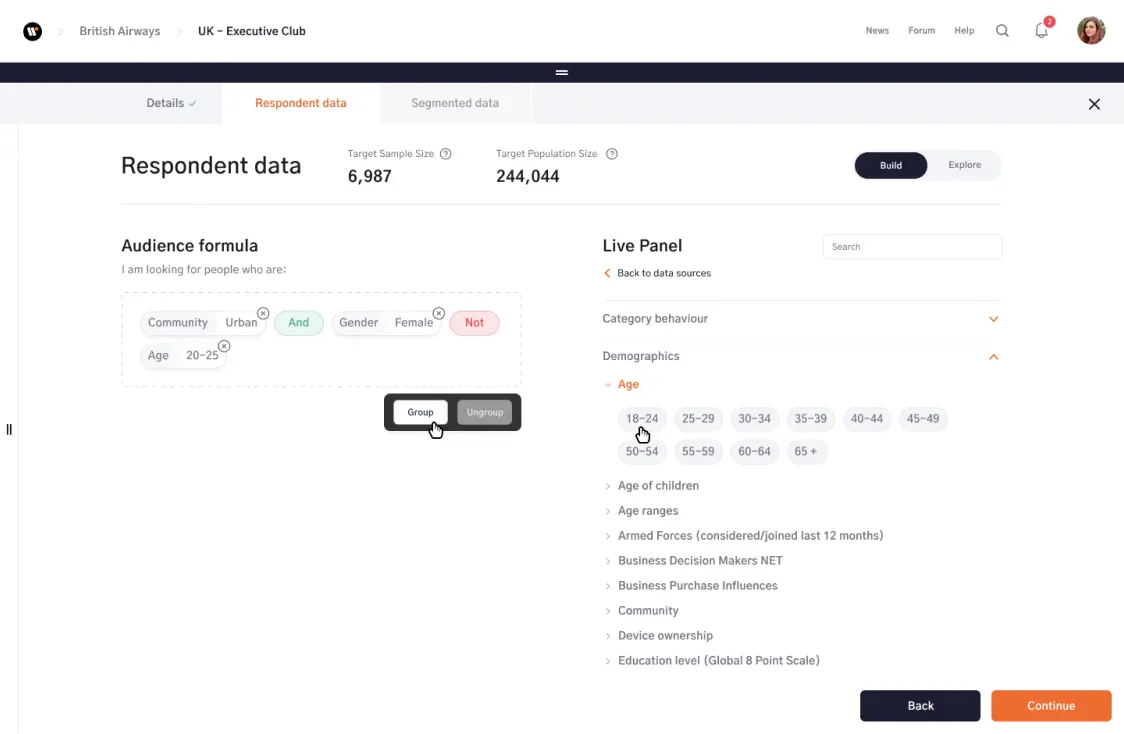1124x734 pixels.
Task: Click the left sidebar drag handle
Action: tap(9, 429)
